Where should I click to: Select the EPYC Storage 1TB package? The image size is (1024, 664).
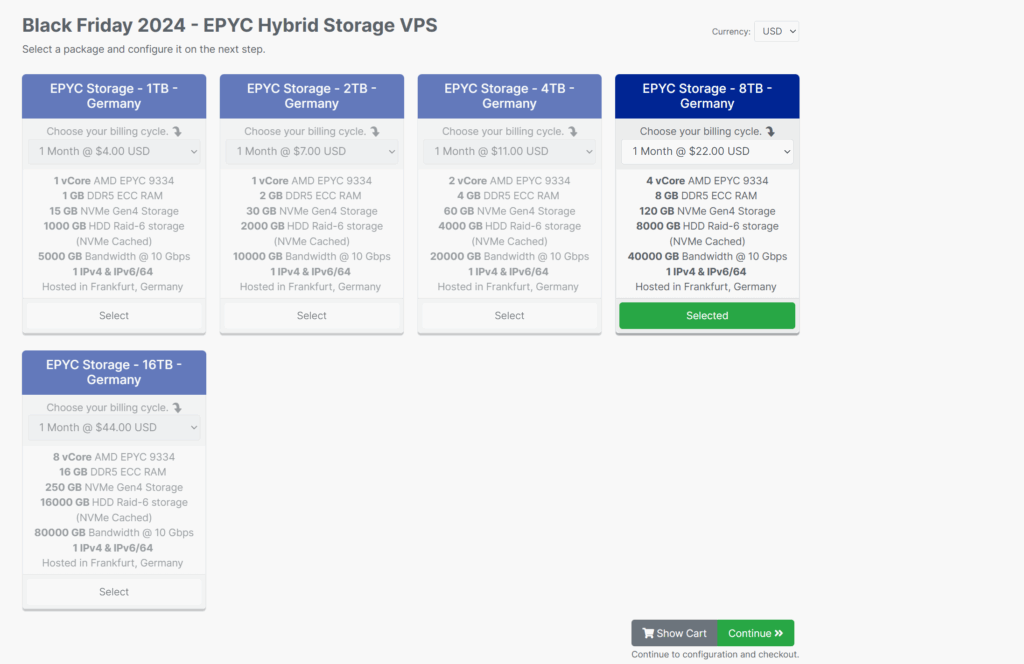(114, 315)
